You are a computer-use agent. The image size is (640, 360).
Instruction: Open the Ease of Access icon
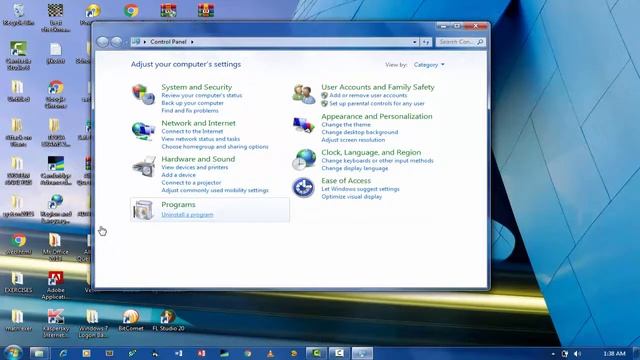click(x=303, y=188)
